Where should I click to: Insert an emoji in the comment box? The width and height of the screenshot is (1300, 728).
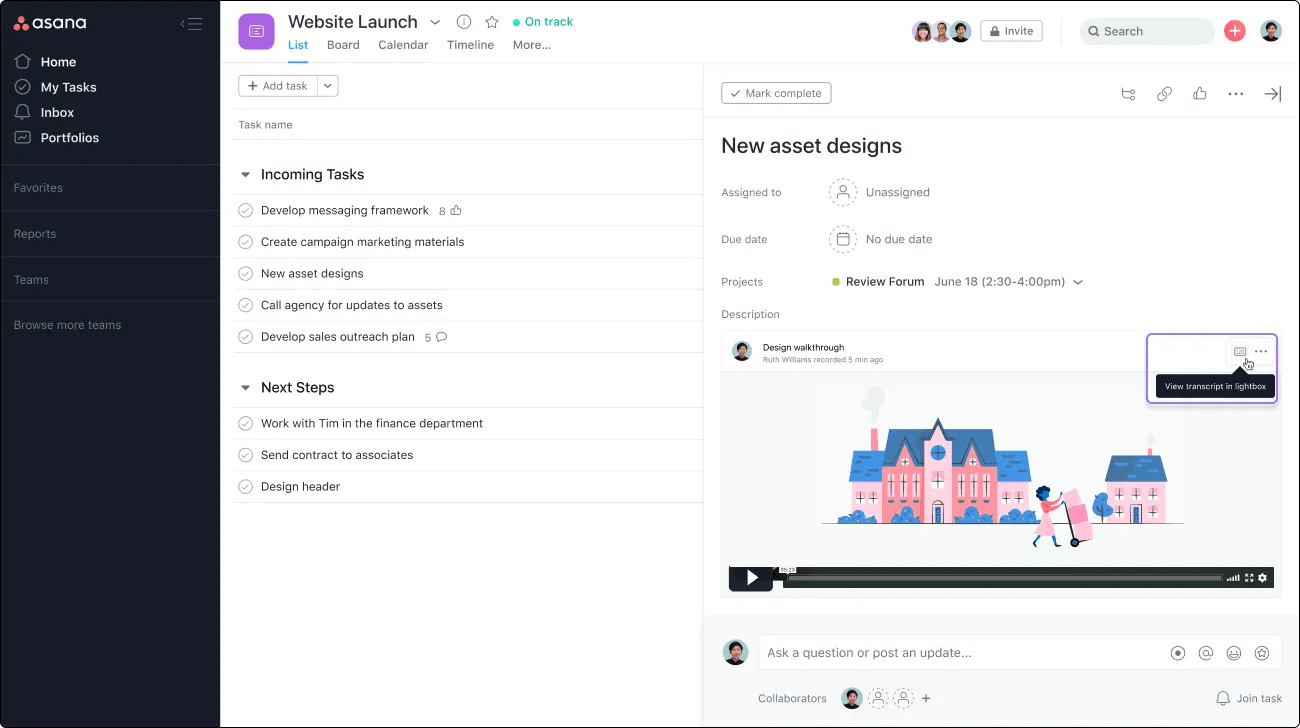click(1234, 653)
